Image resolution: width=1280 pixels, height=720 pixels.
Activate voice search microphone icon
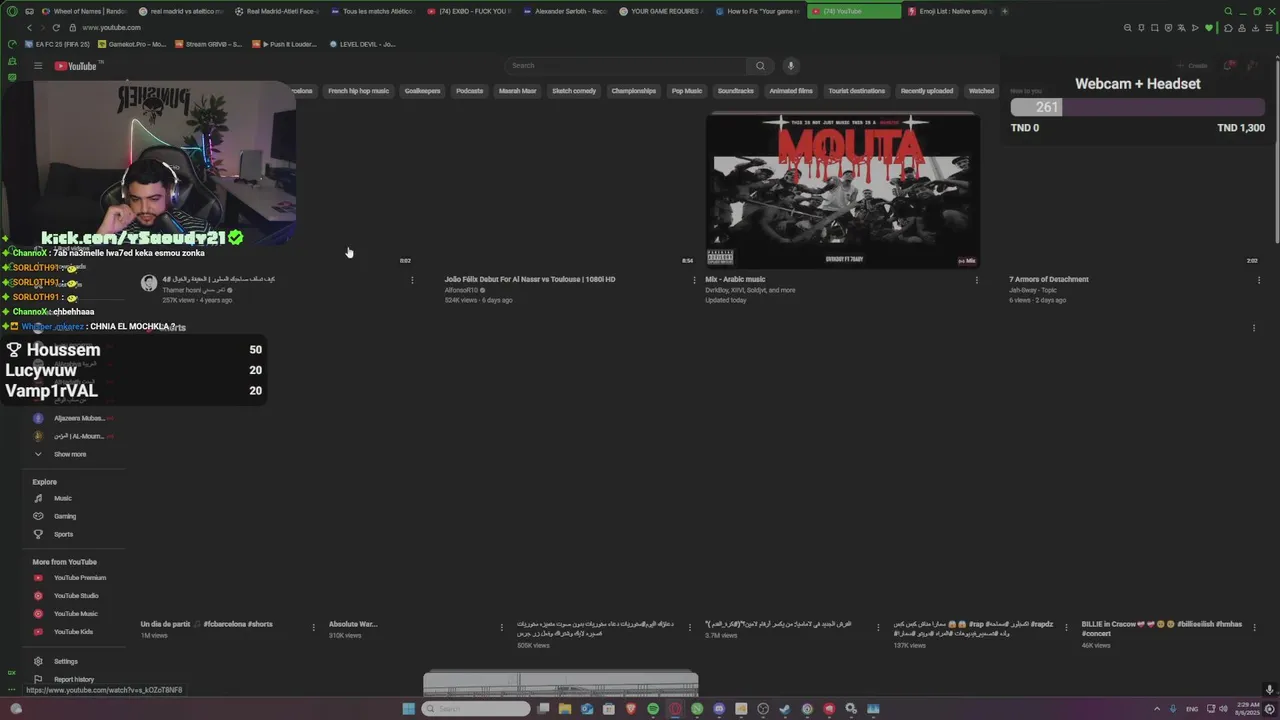[x=790, y=66]
